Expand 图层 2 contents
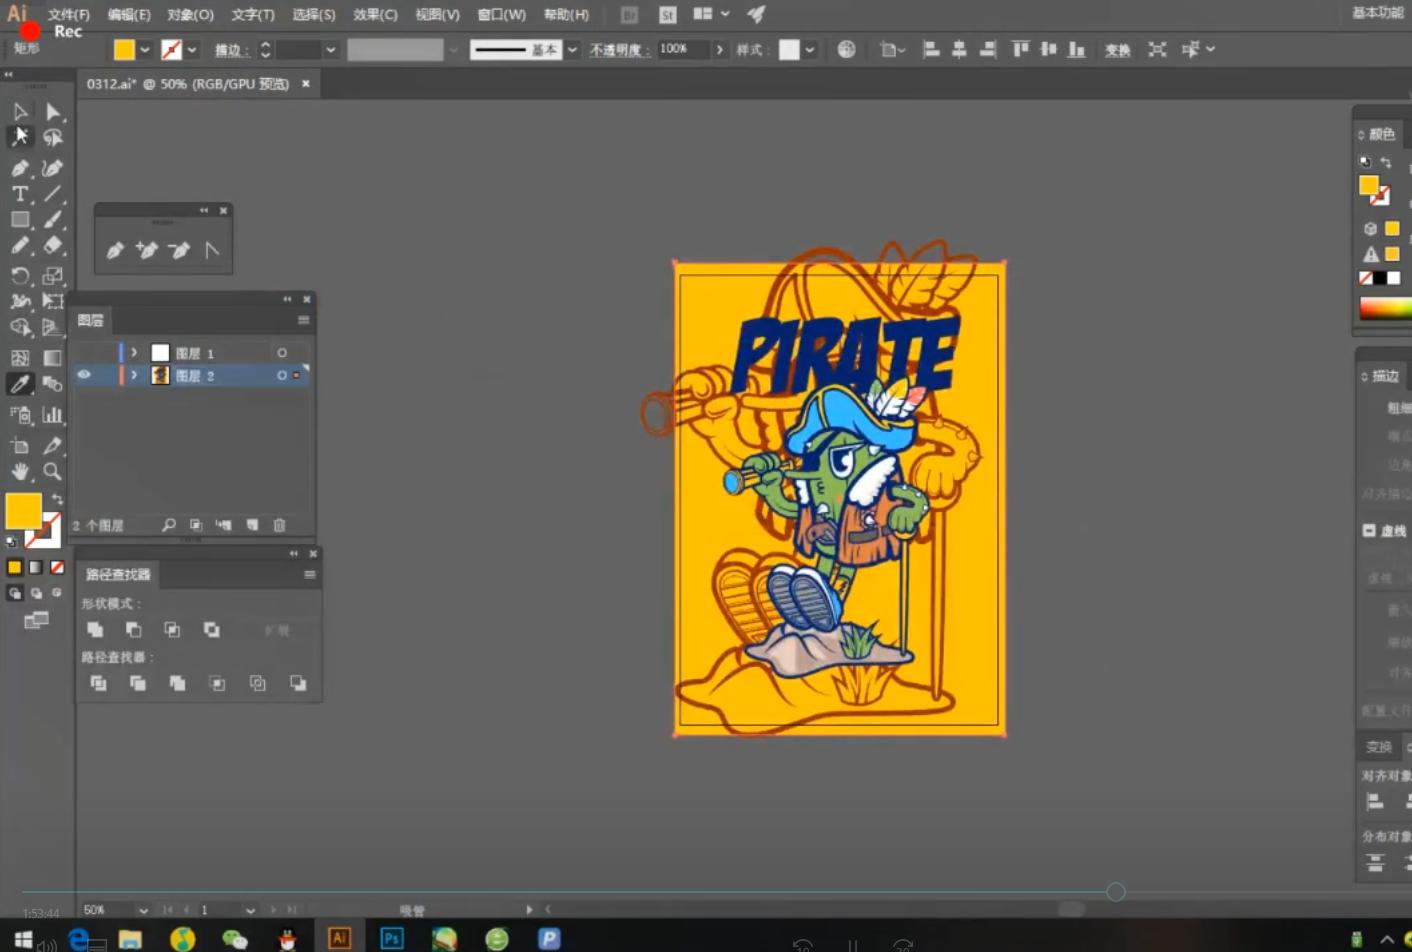 point(134,375)
